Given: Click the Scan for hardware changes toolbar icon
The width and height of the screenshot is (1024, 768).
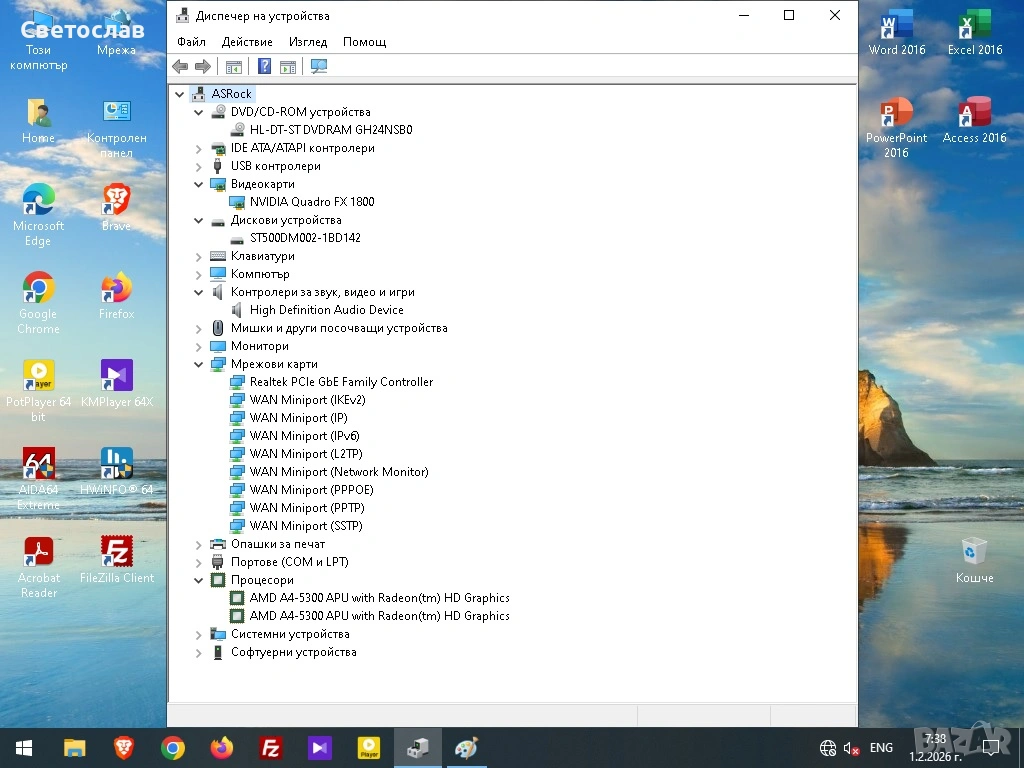Looking at the screenshot, I should [x=319, y=67].
